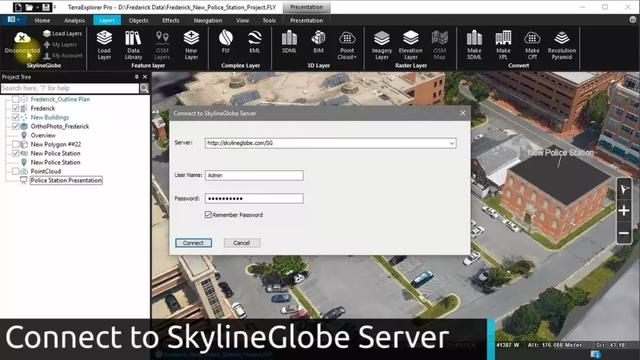Switch to the Analysis ribbon tab
Image resolution: width=640 pixels, height=360 pixels.
pos(74,20)
